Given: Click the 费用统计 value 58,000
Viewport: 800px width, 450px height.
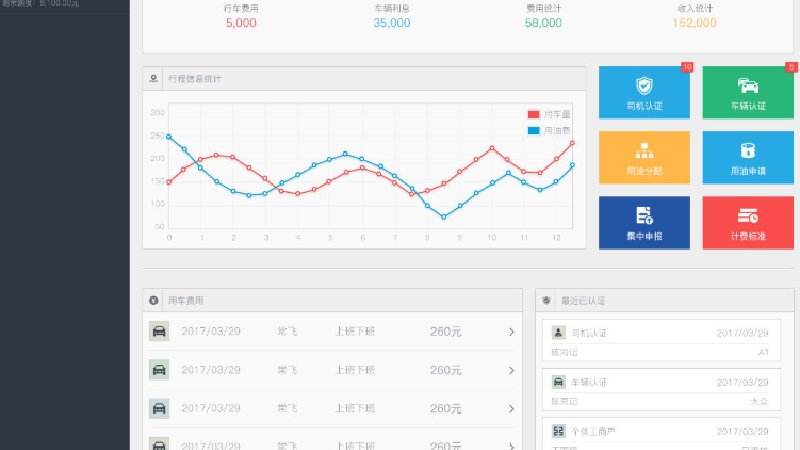Looking at the screenshot, I should click(543, 23).
